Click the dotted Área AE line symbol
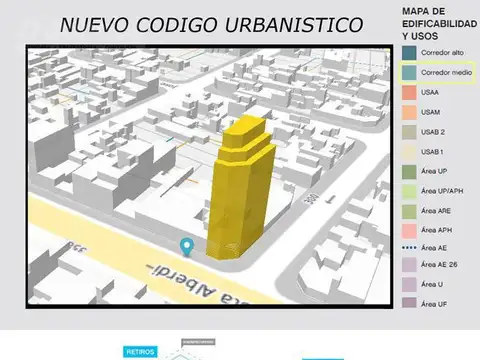This screenshot has width=480, height=360. tap(409, 248)
